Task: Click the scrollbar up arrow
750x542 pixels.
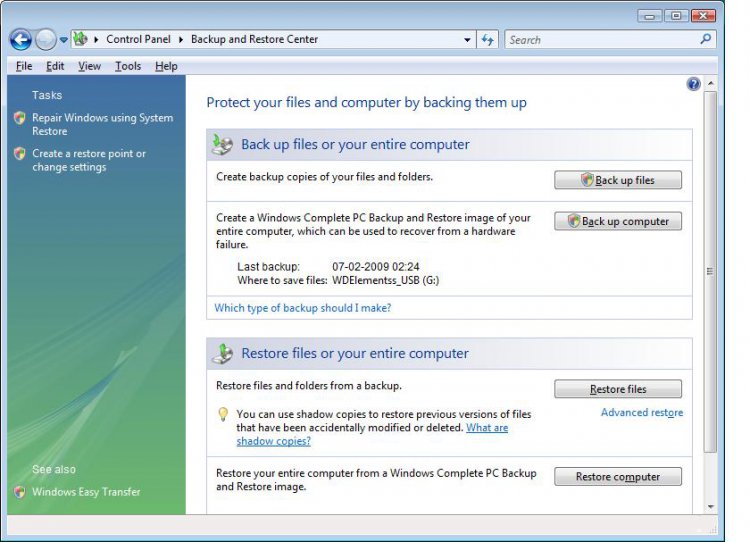Action: coord(711,83)
